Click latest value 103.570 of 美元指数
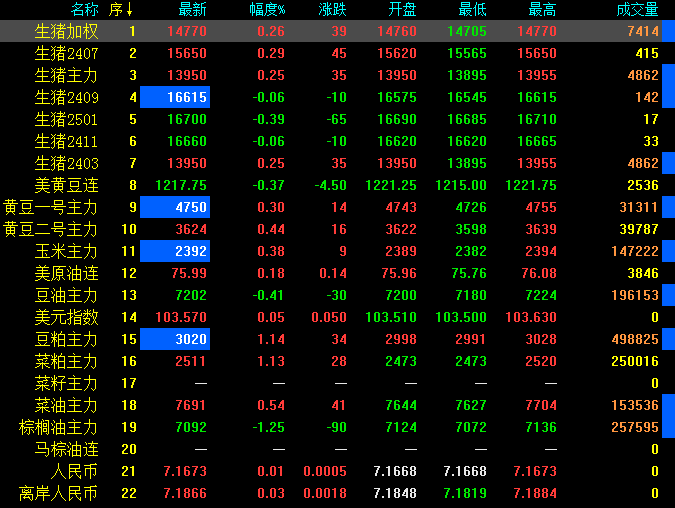 pyautogui.click(x=181, y=317)
